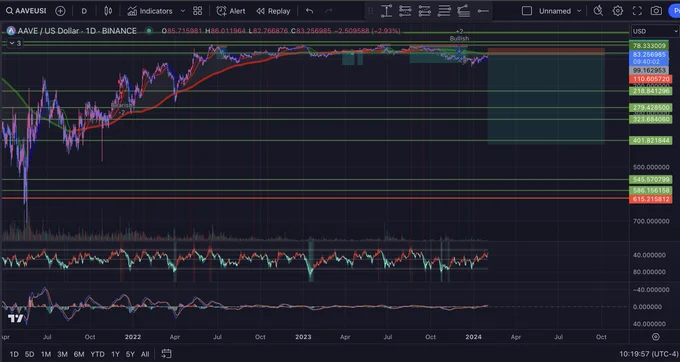Set range to 3M

62,354
